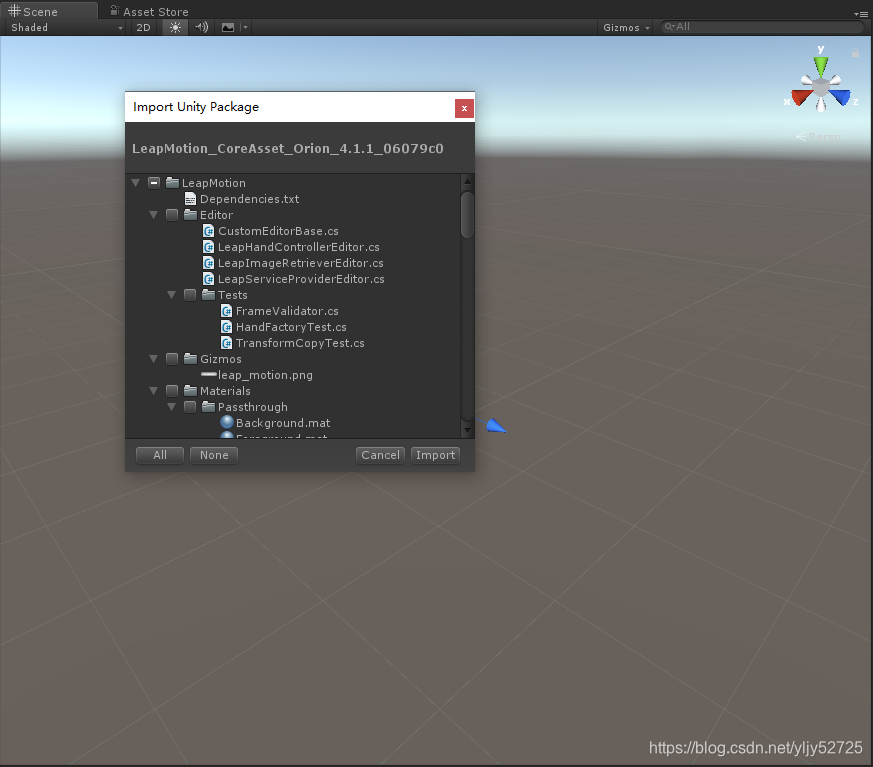Collapse the Tests folder tree
Image resolution: width=873 pixels, height=767 pixels.
pyautogui.click(x=171, y=294)
